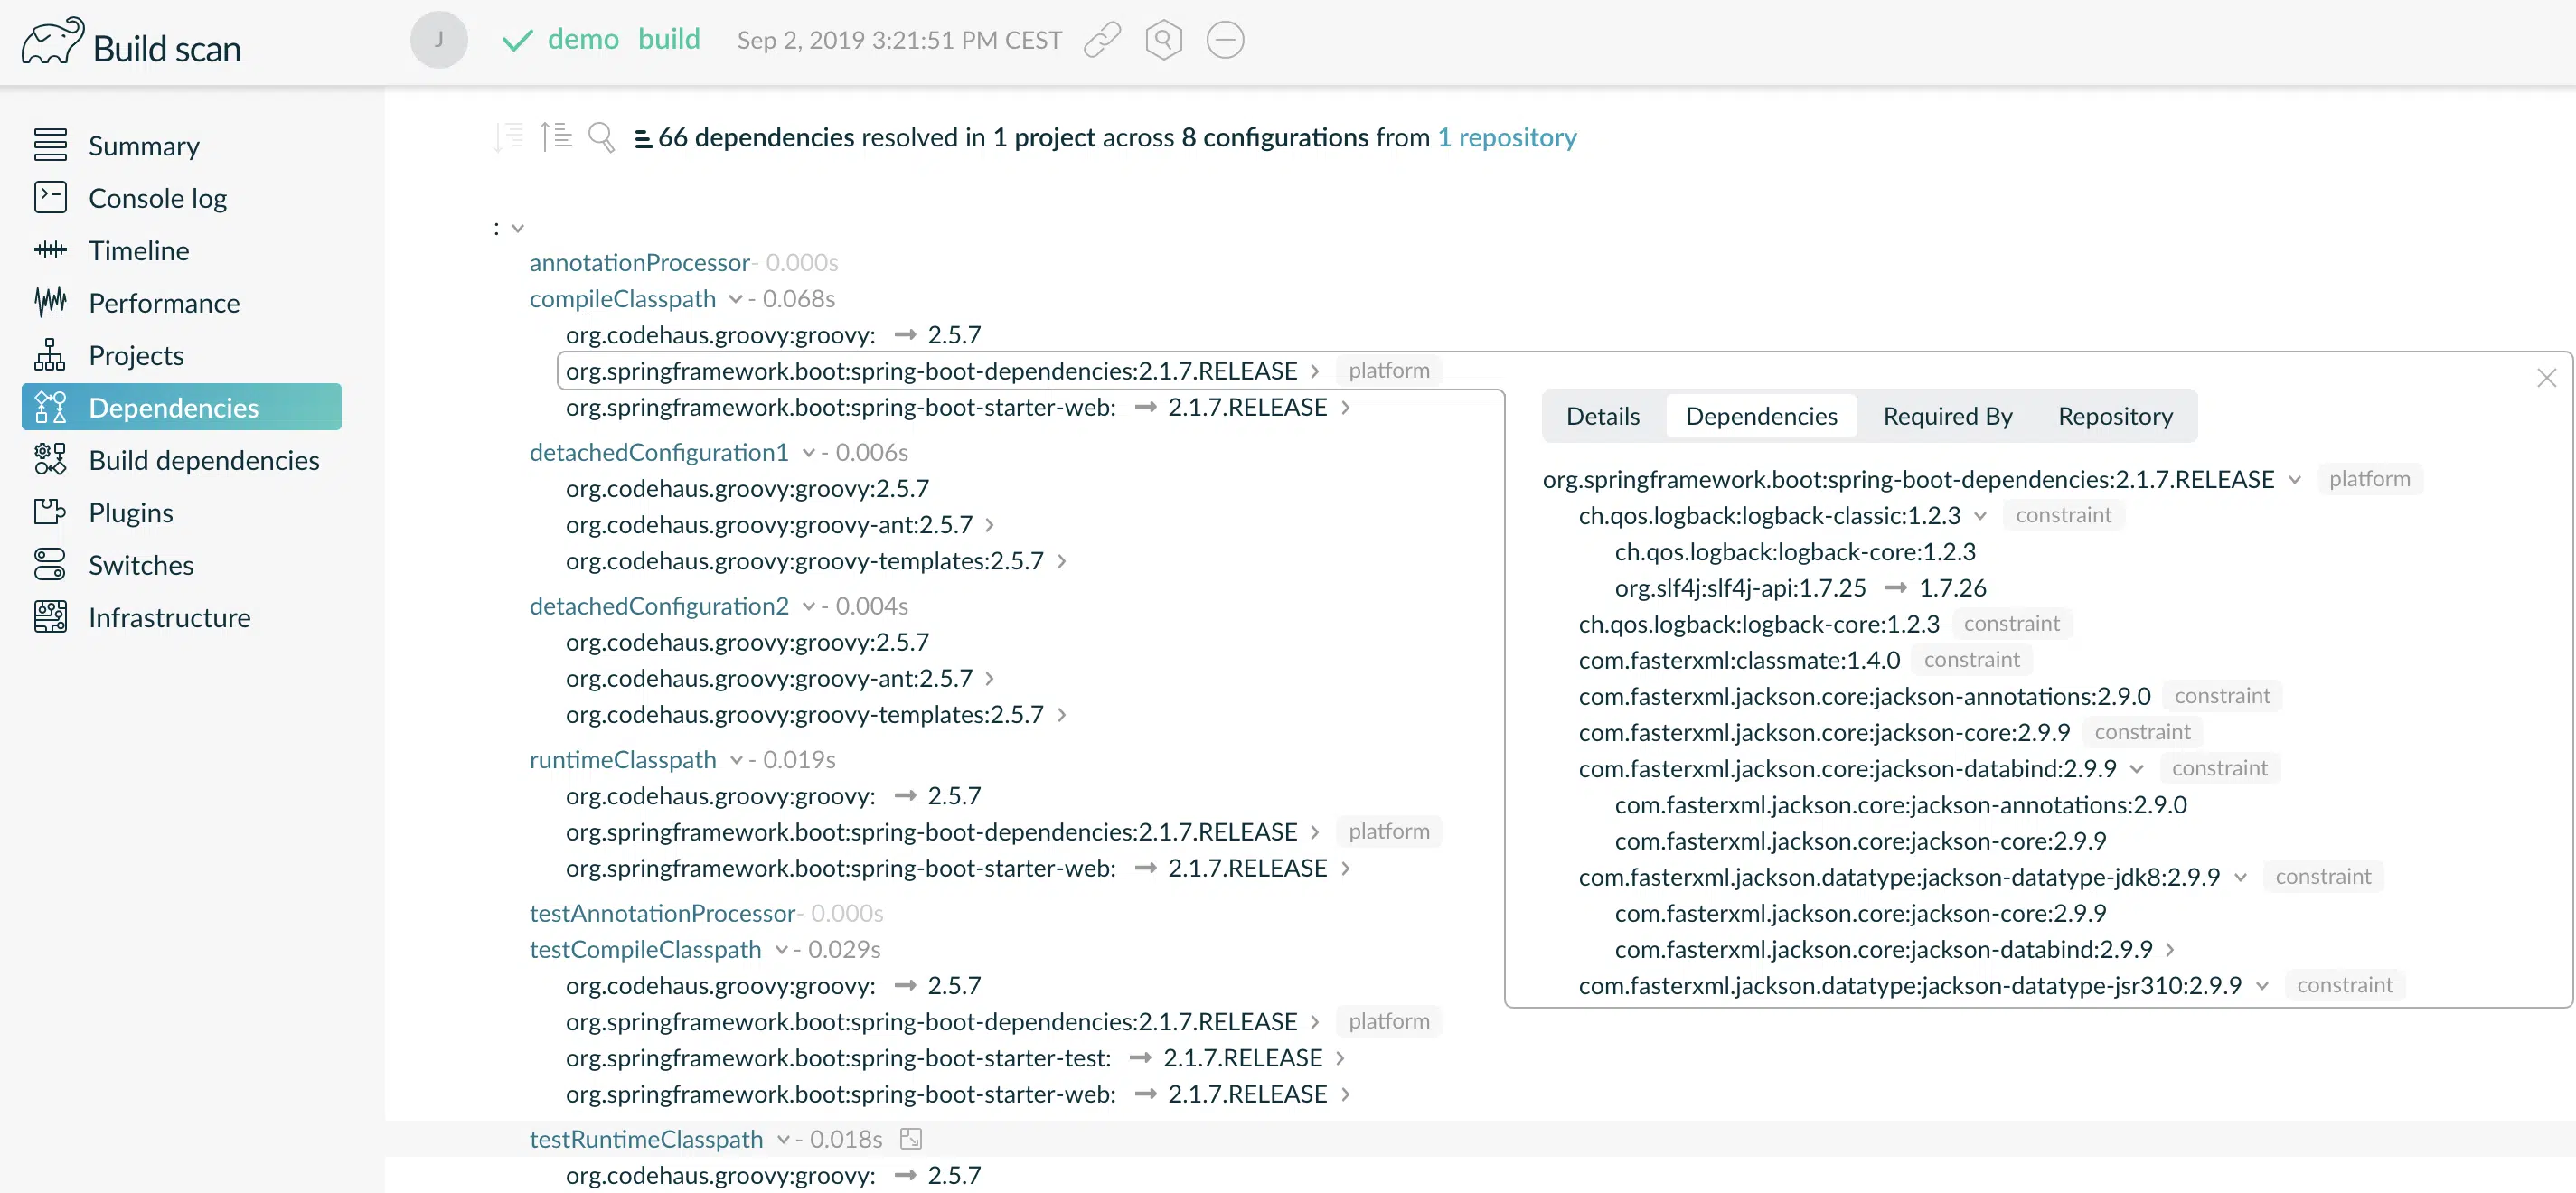Open the Switches sidebar icon
The height and width of the screenshot is (1193, 2576).
click(x=50, y=564)
